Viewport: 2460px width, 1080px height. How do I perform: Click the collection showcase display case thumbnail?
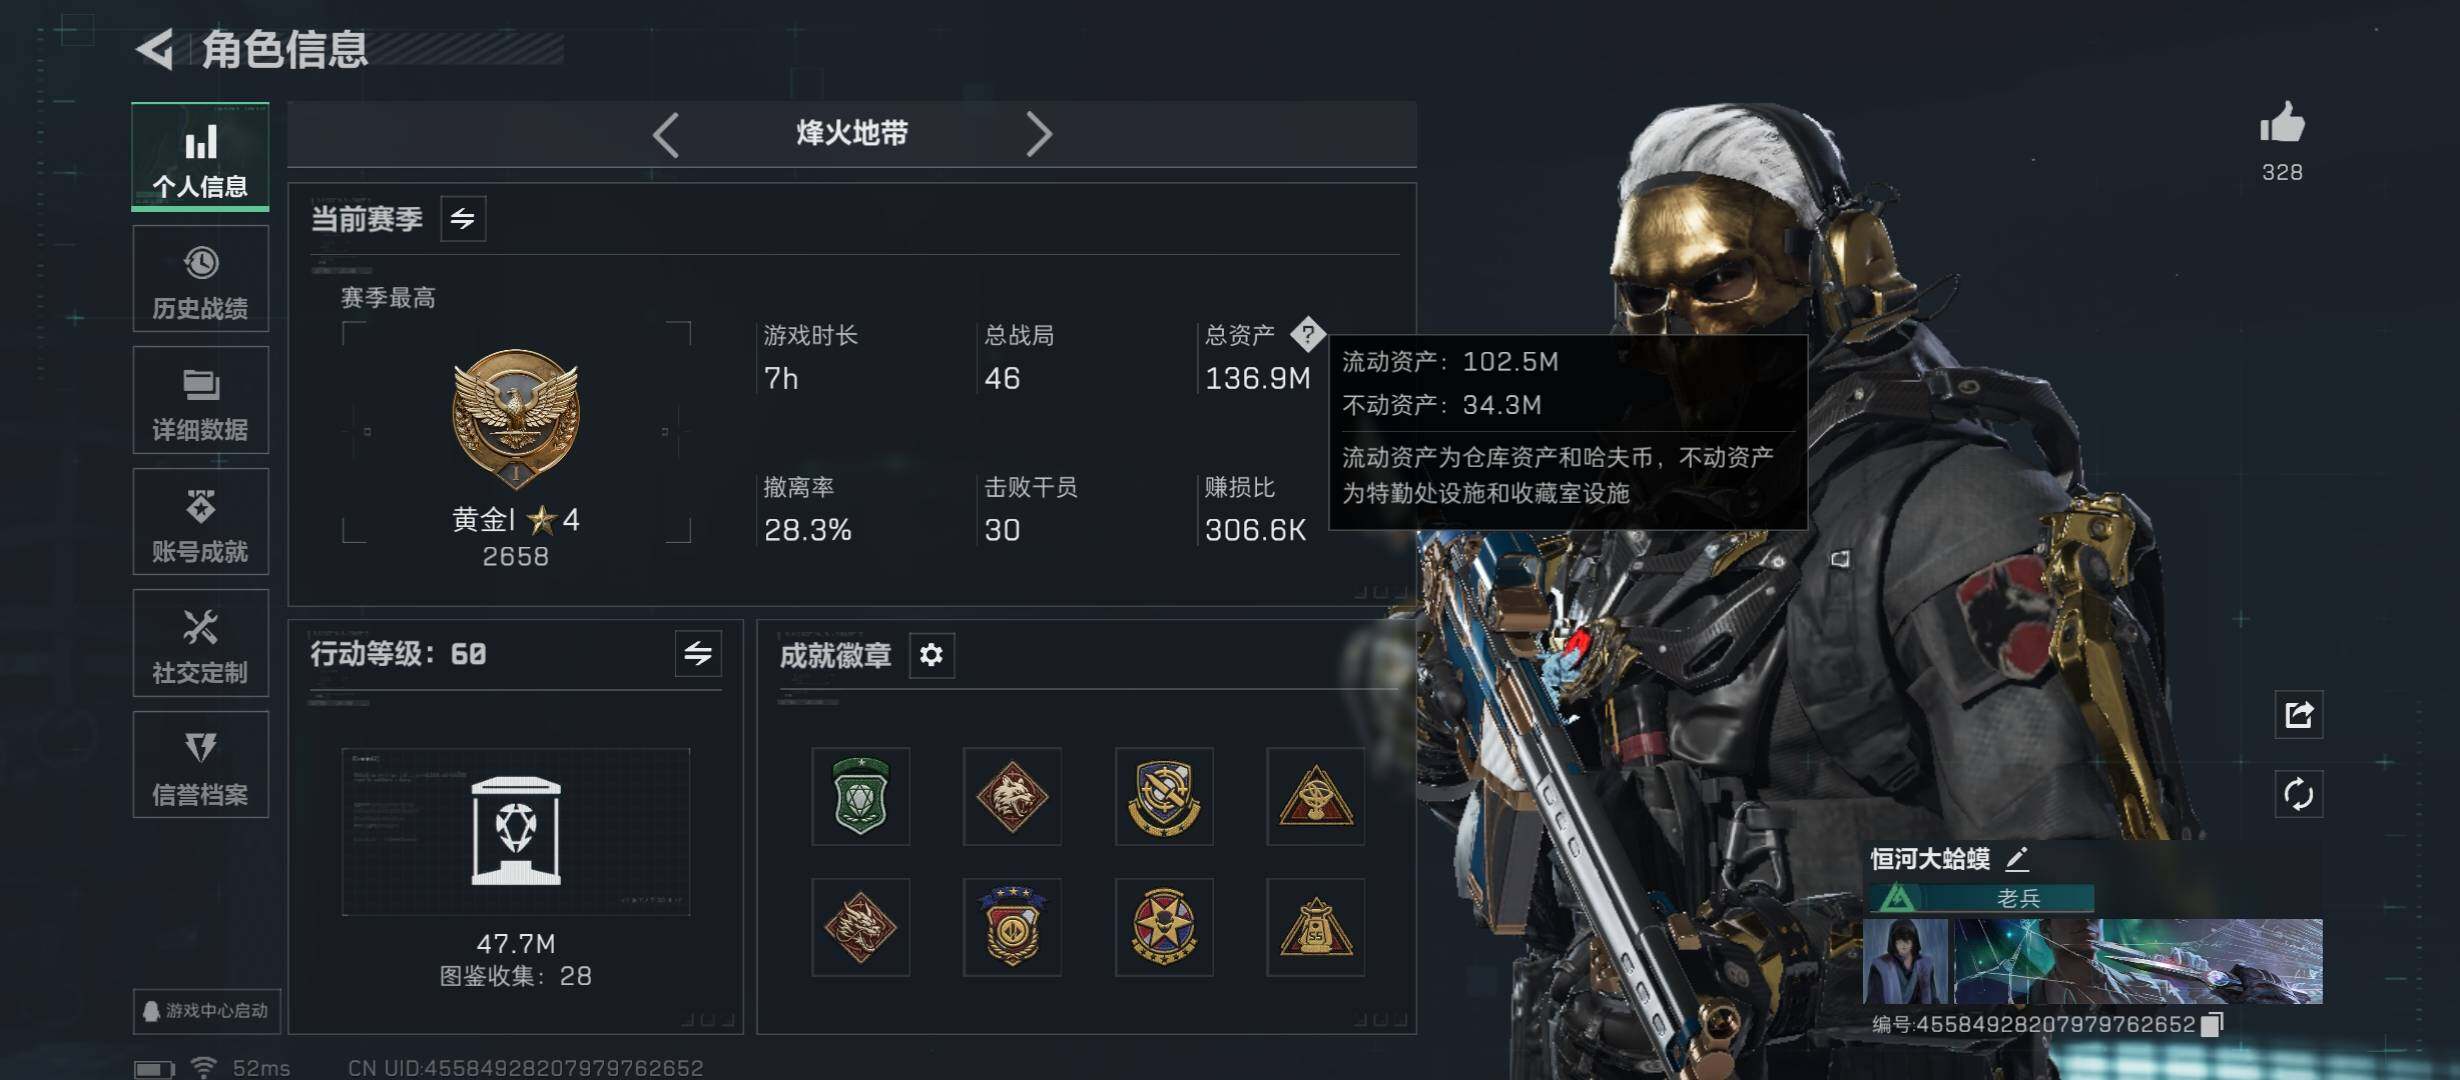coord(516,831)
